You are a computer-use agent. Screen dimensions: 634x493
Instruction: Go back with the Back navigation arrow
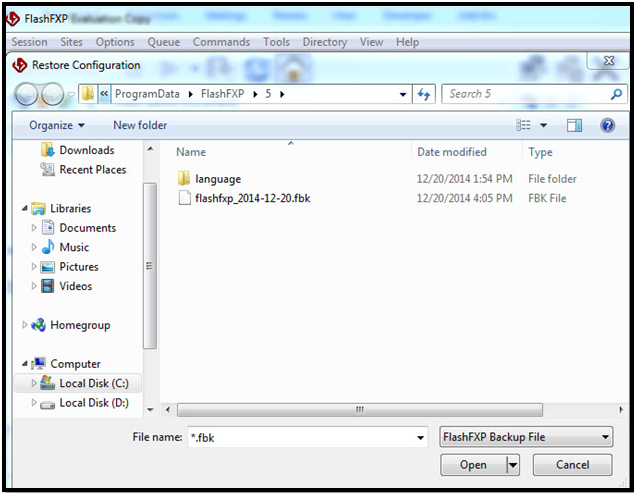(27, 94)
